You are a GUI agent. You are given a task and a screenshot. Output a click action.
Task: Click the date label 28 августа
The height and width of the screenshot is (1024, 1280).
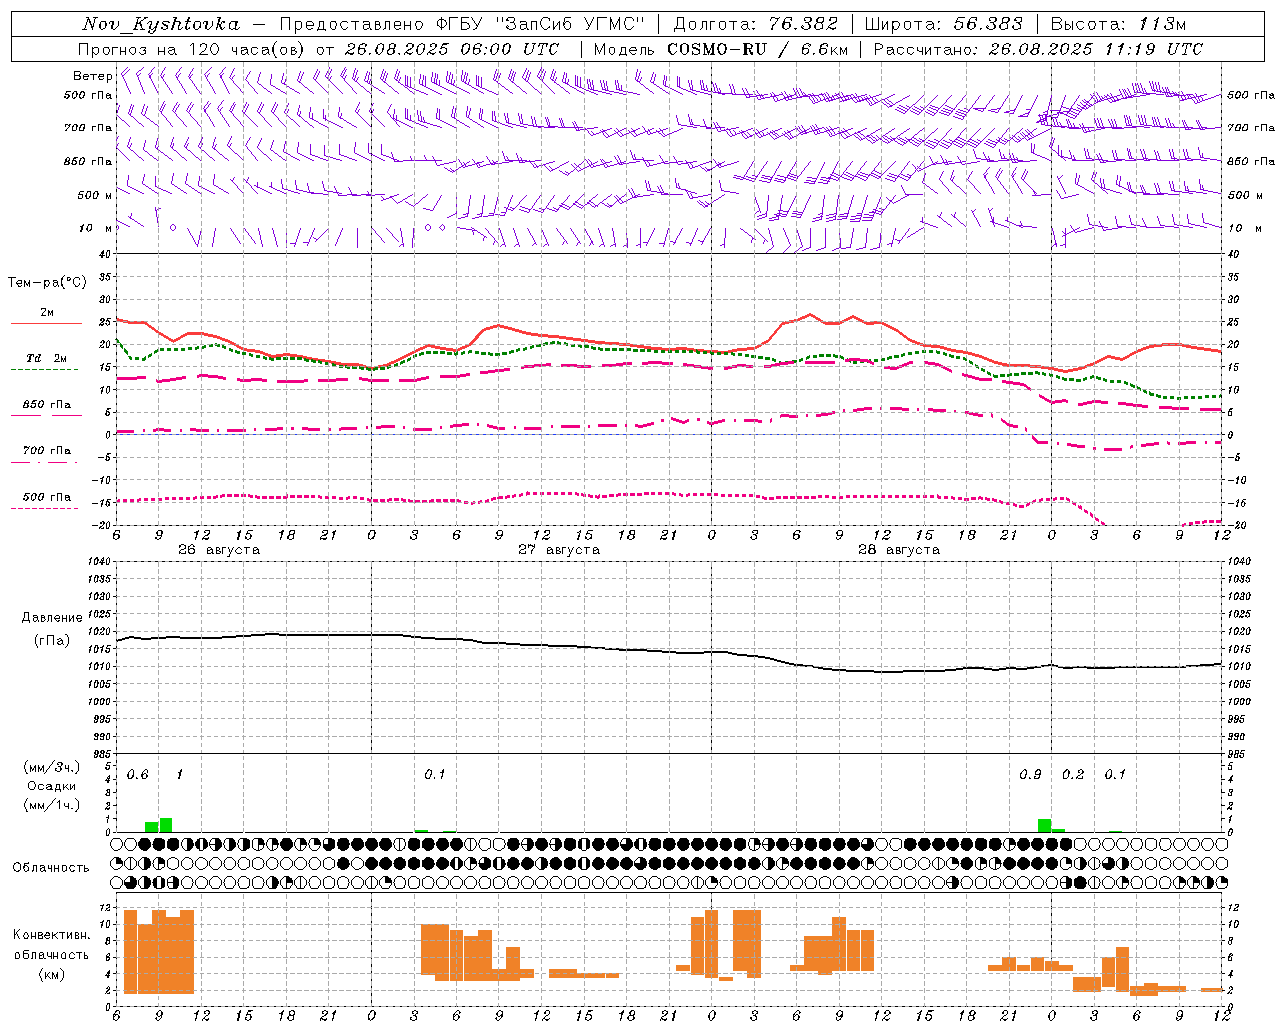(899, 550)
